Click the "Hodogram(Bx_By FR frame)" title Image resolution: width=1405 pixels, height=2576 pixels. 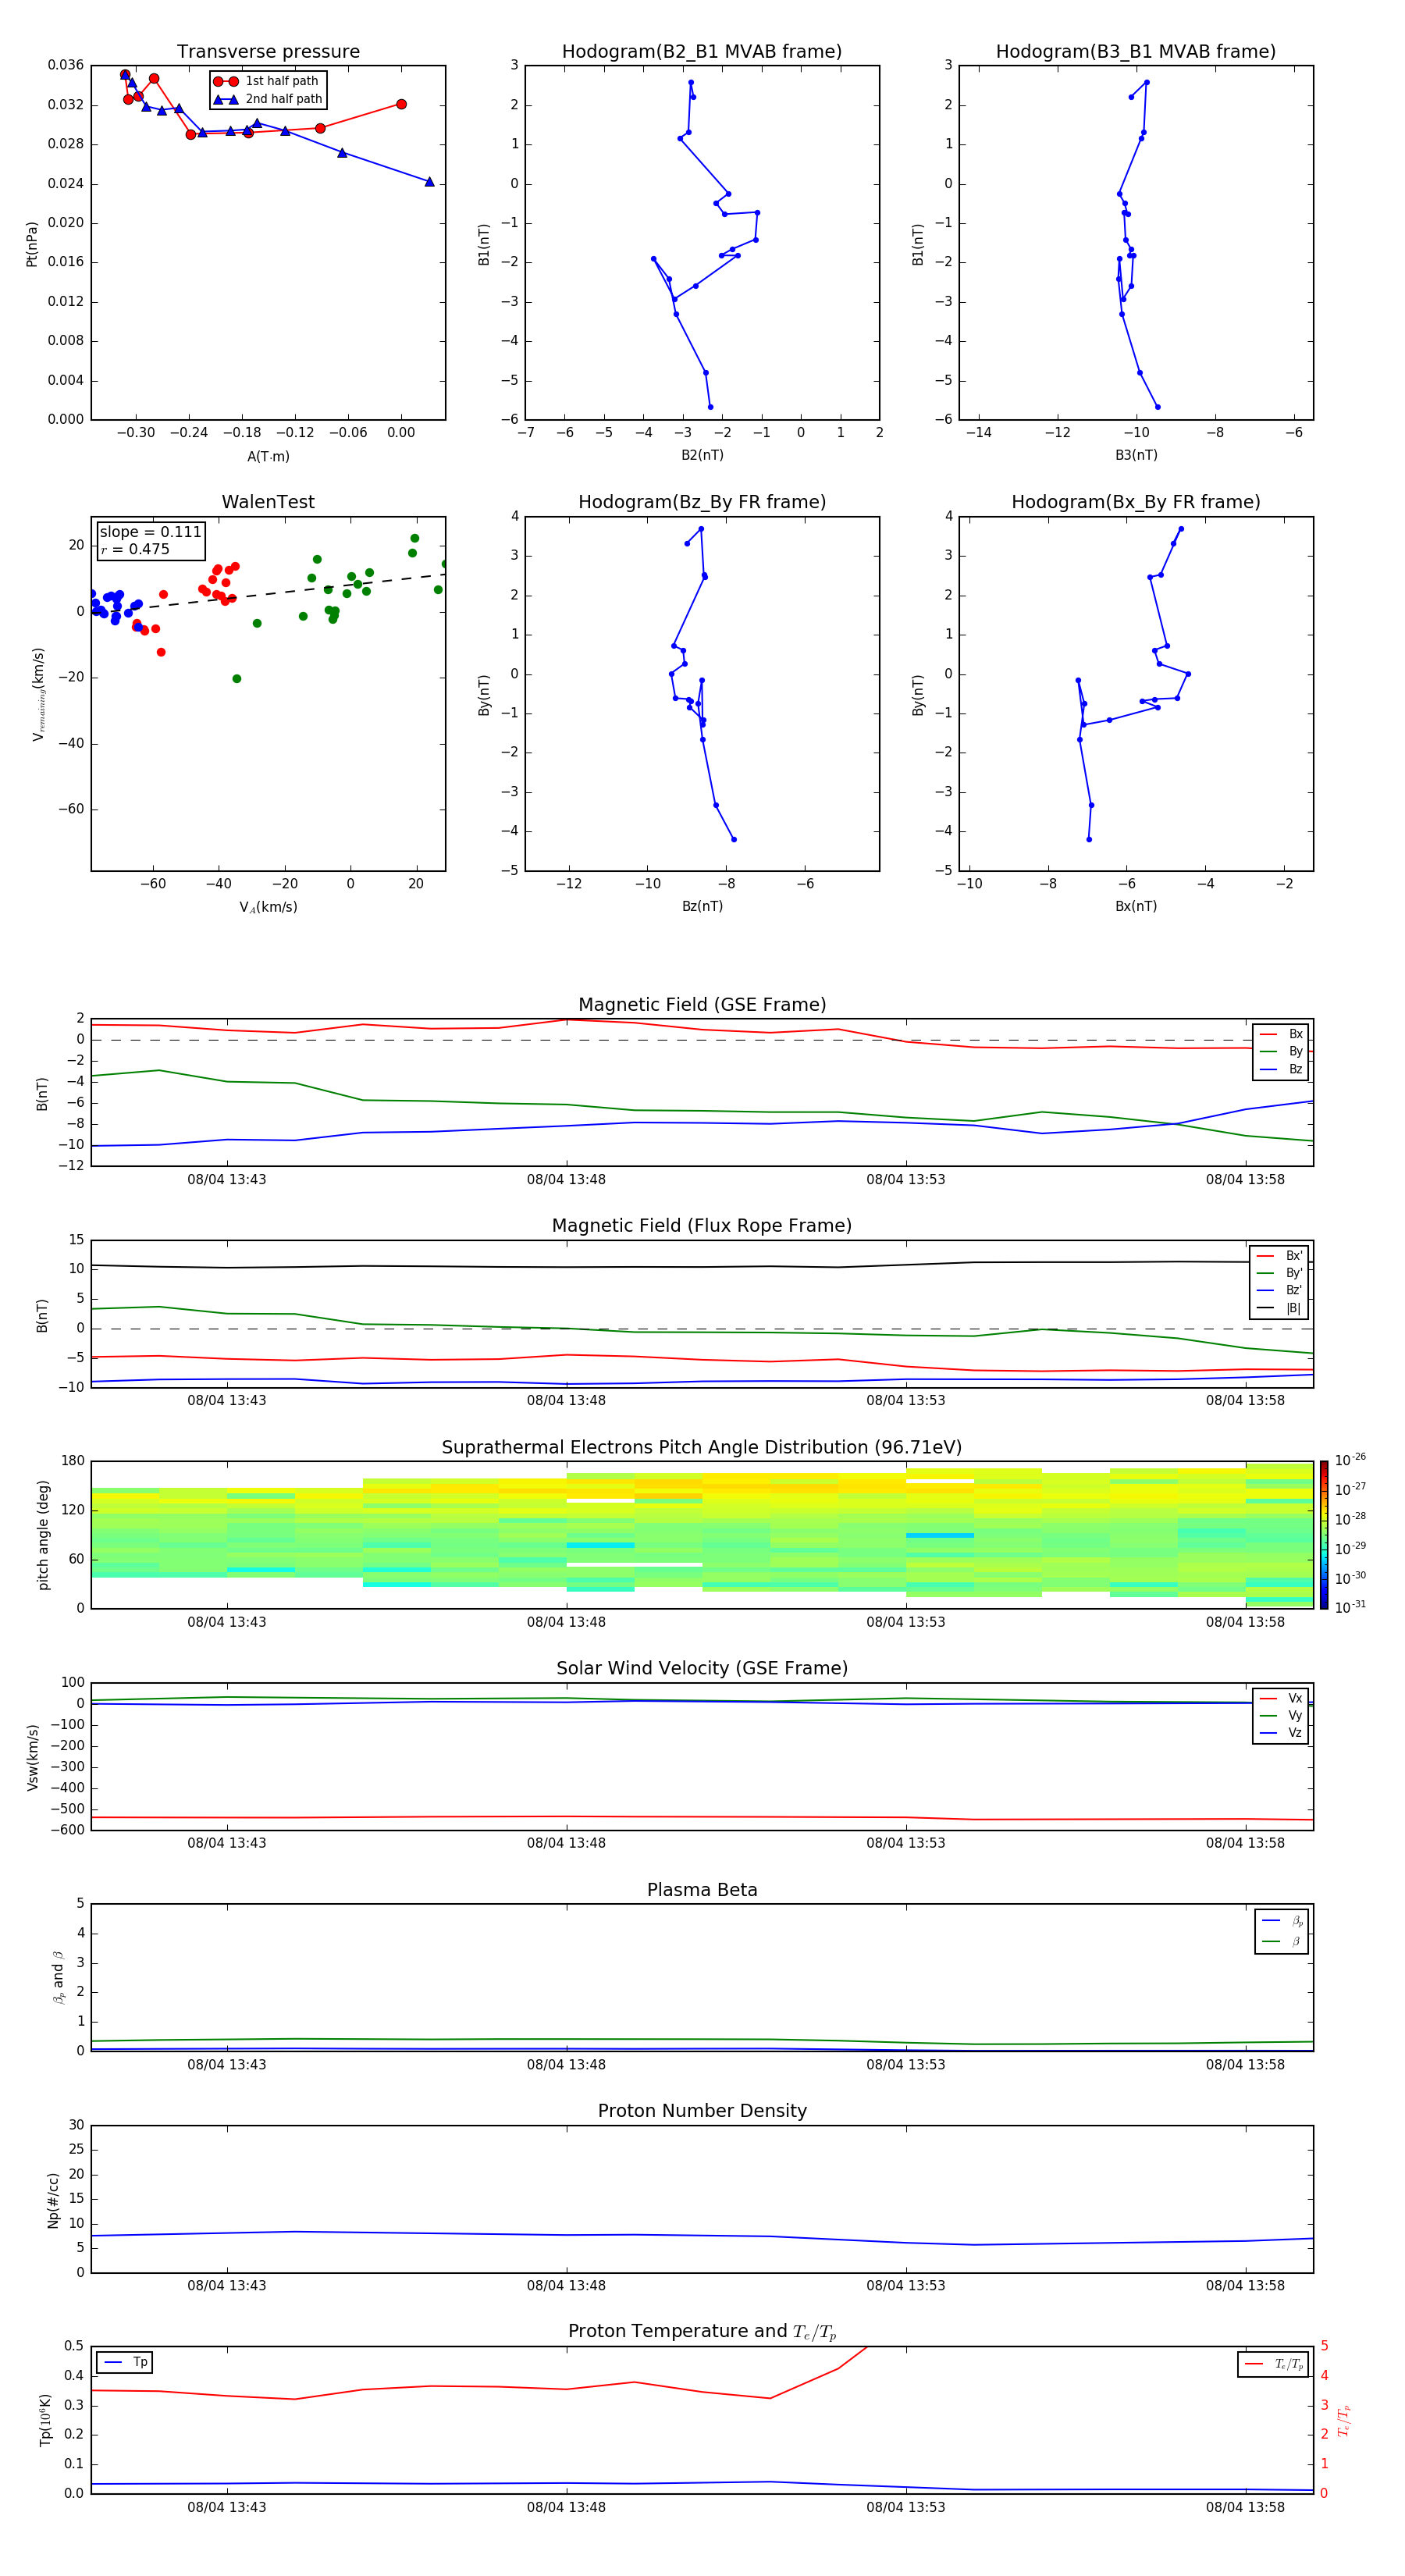pos(1136,502)
